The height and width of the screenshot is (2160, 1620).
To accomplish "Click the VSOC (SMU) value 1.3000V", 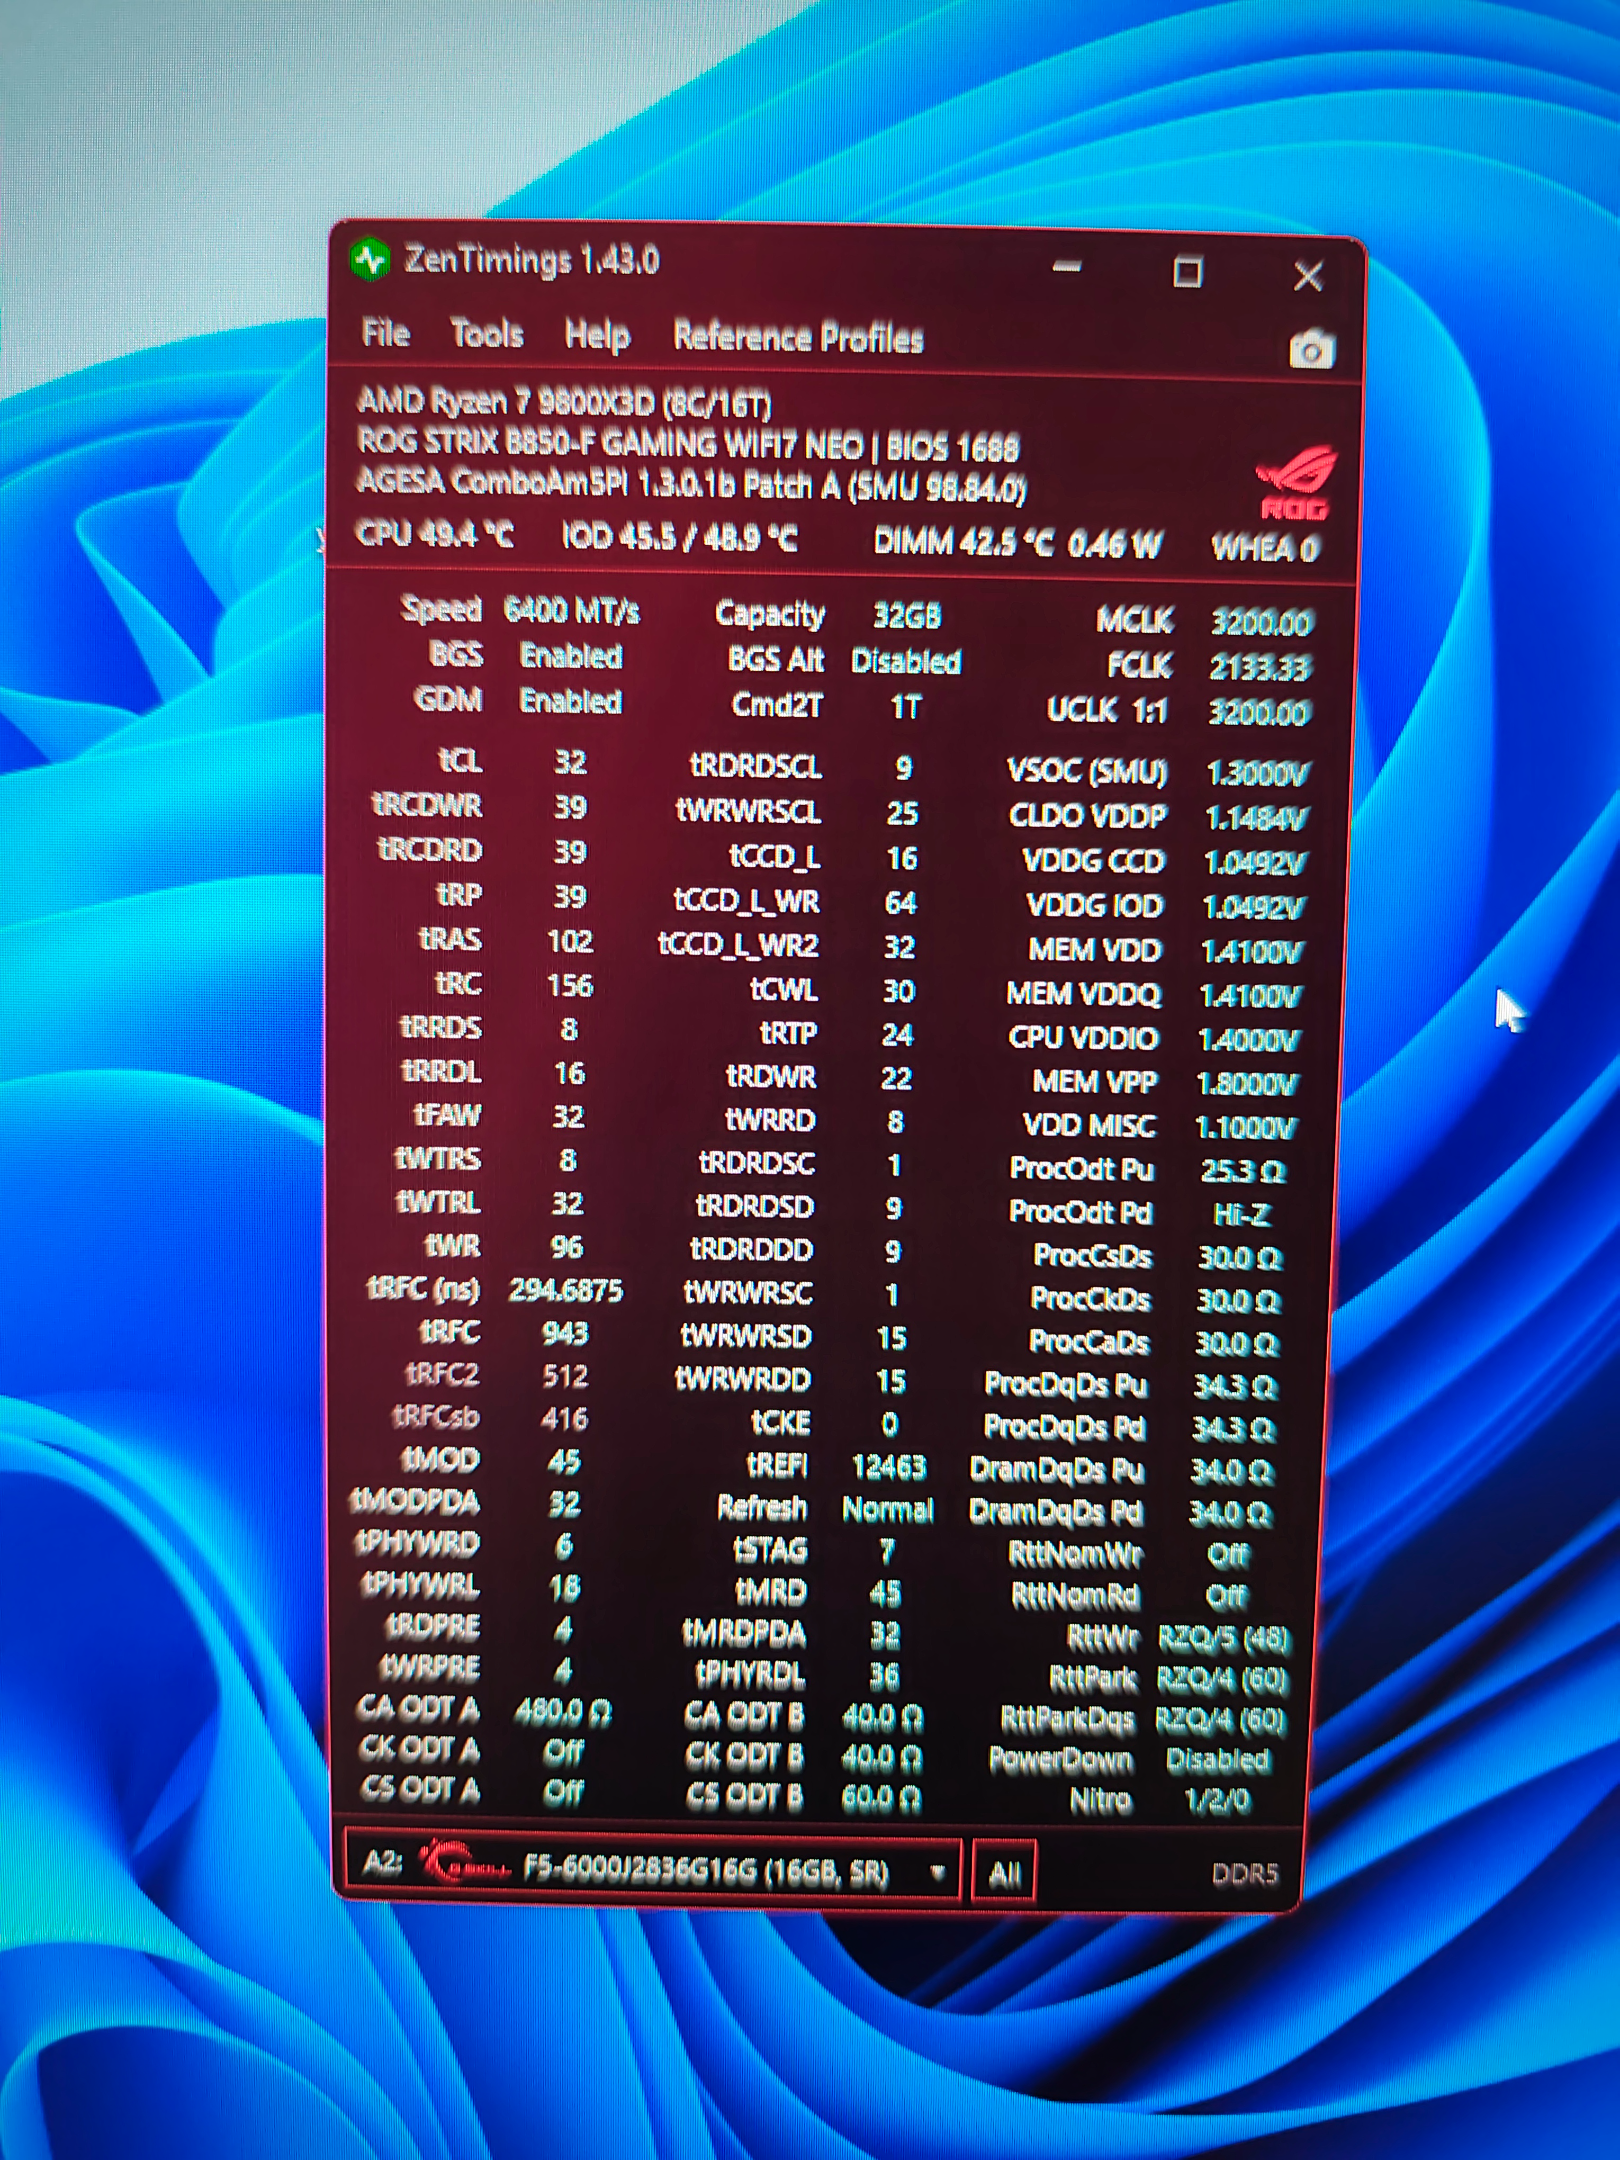I will (1257, 773).
